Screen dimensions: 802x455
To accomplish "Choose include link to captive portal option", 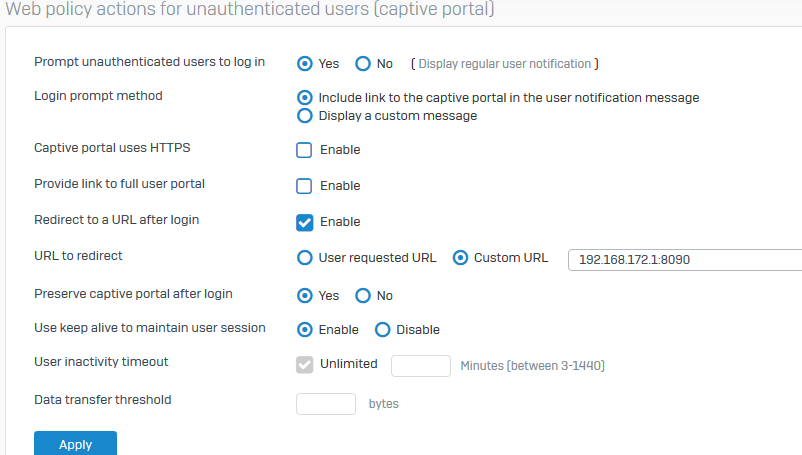I will (305, 98).
